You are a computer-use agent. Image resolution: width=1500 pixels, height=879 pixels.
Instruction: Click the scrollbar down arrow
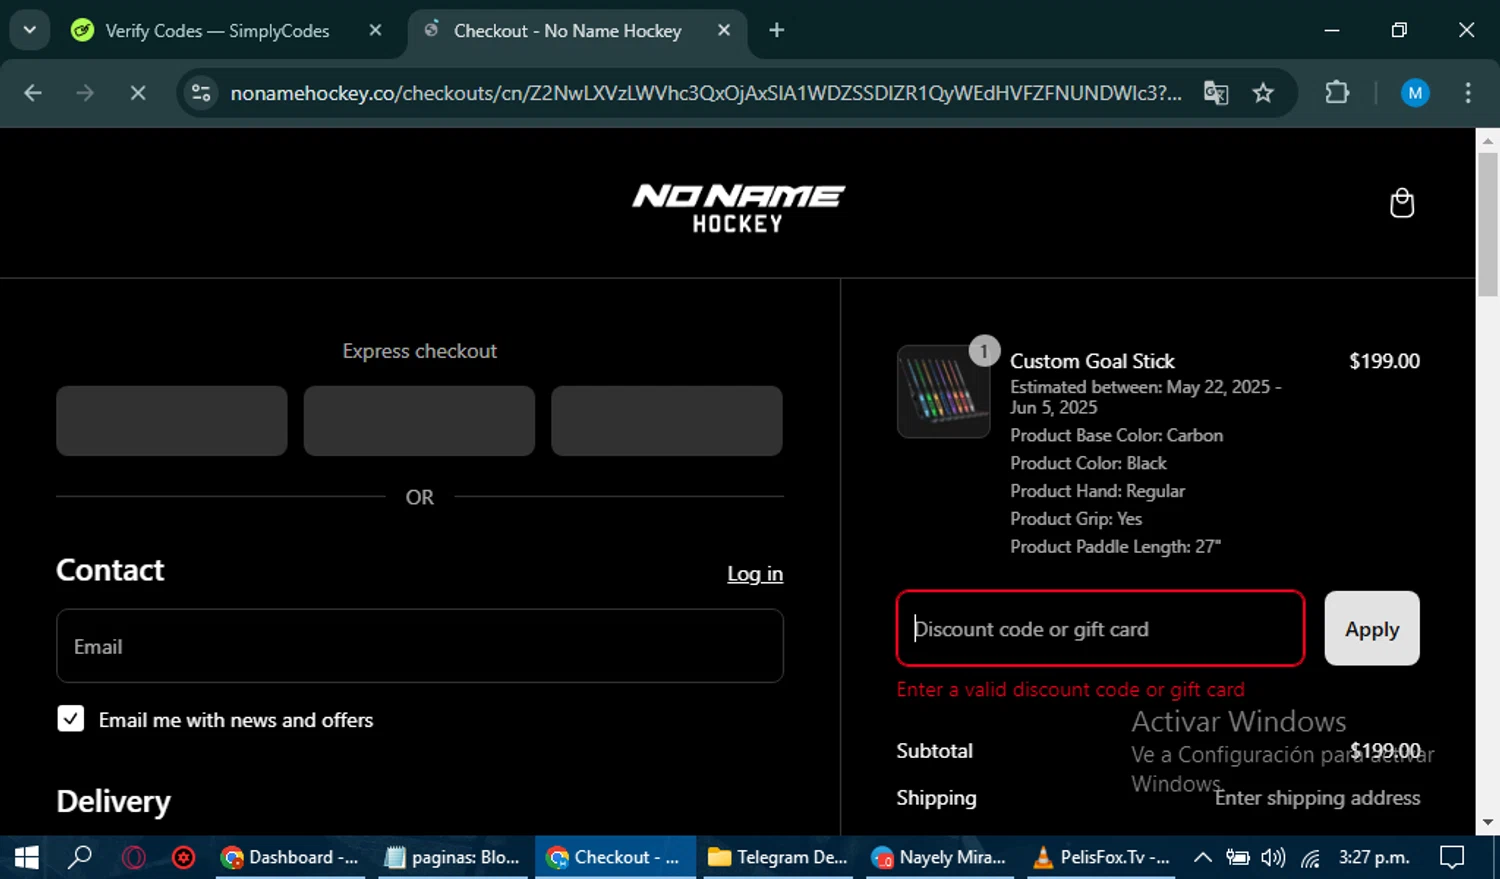(1488, 822)
